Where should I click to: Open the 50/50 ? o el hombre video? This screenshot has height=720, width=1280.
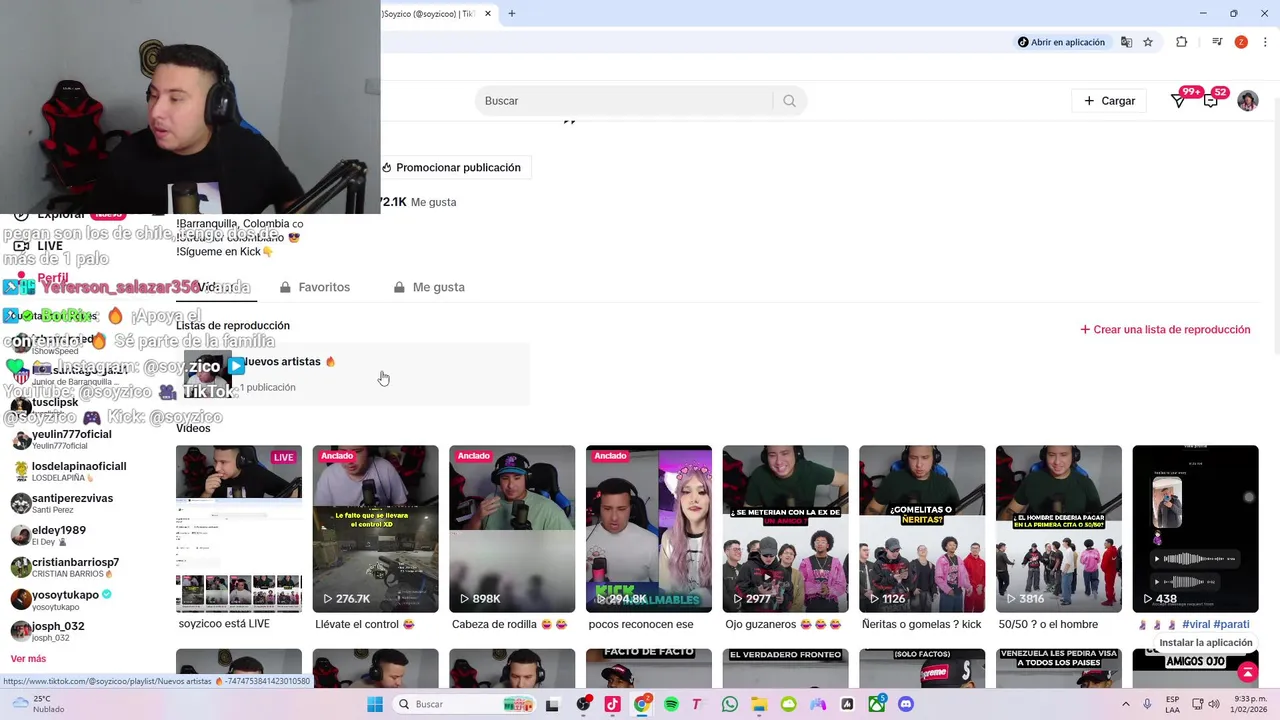click(1059, 529)
